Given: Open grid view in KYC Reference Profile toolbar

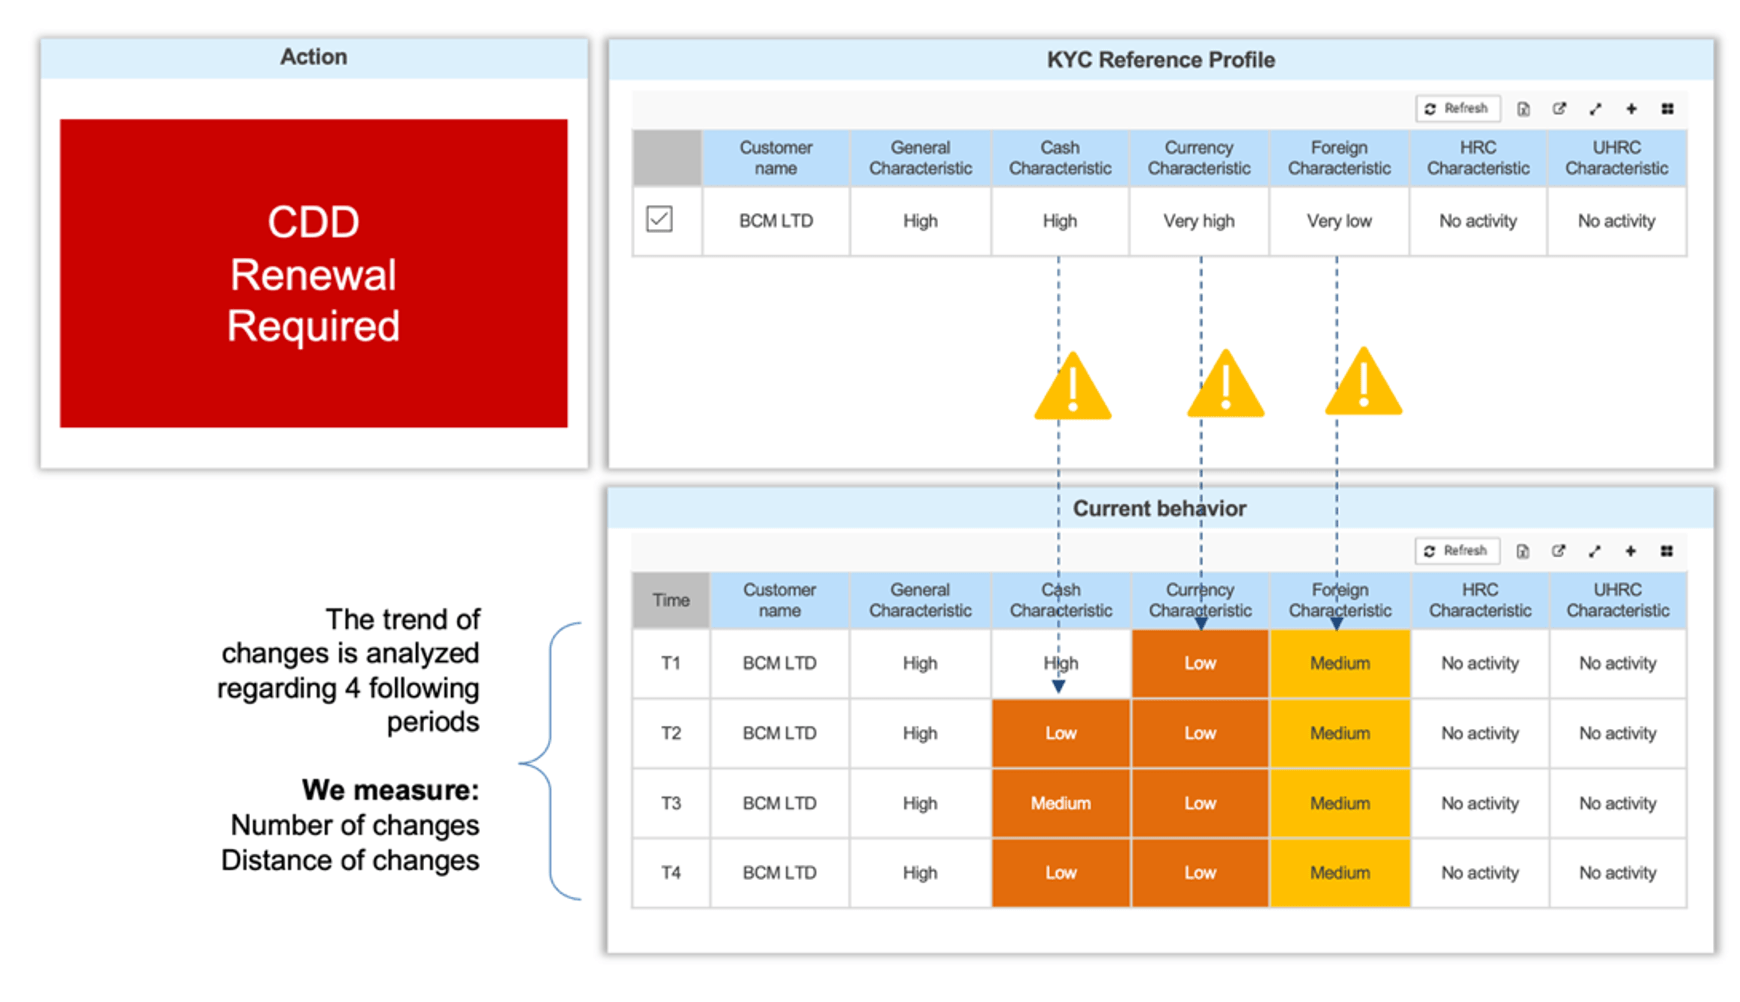Looking at the screenshot, I should (x=1667, y=109).
